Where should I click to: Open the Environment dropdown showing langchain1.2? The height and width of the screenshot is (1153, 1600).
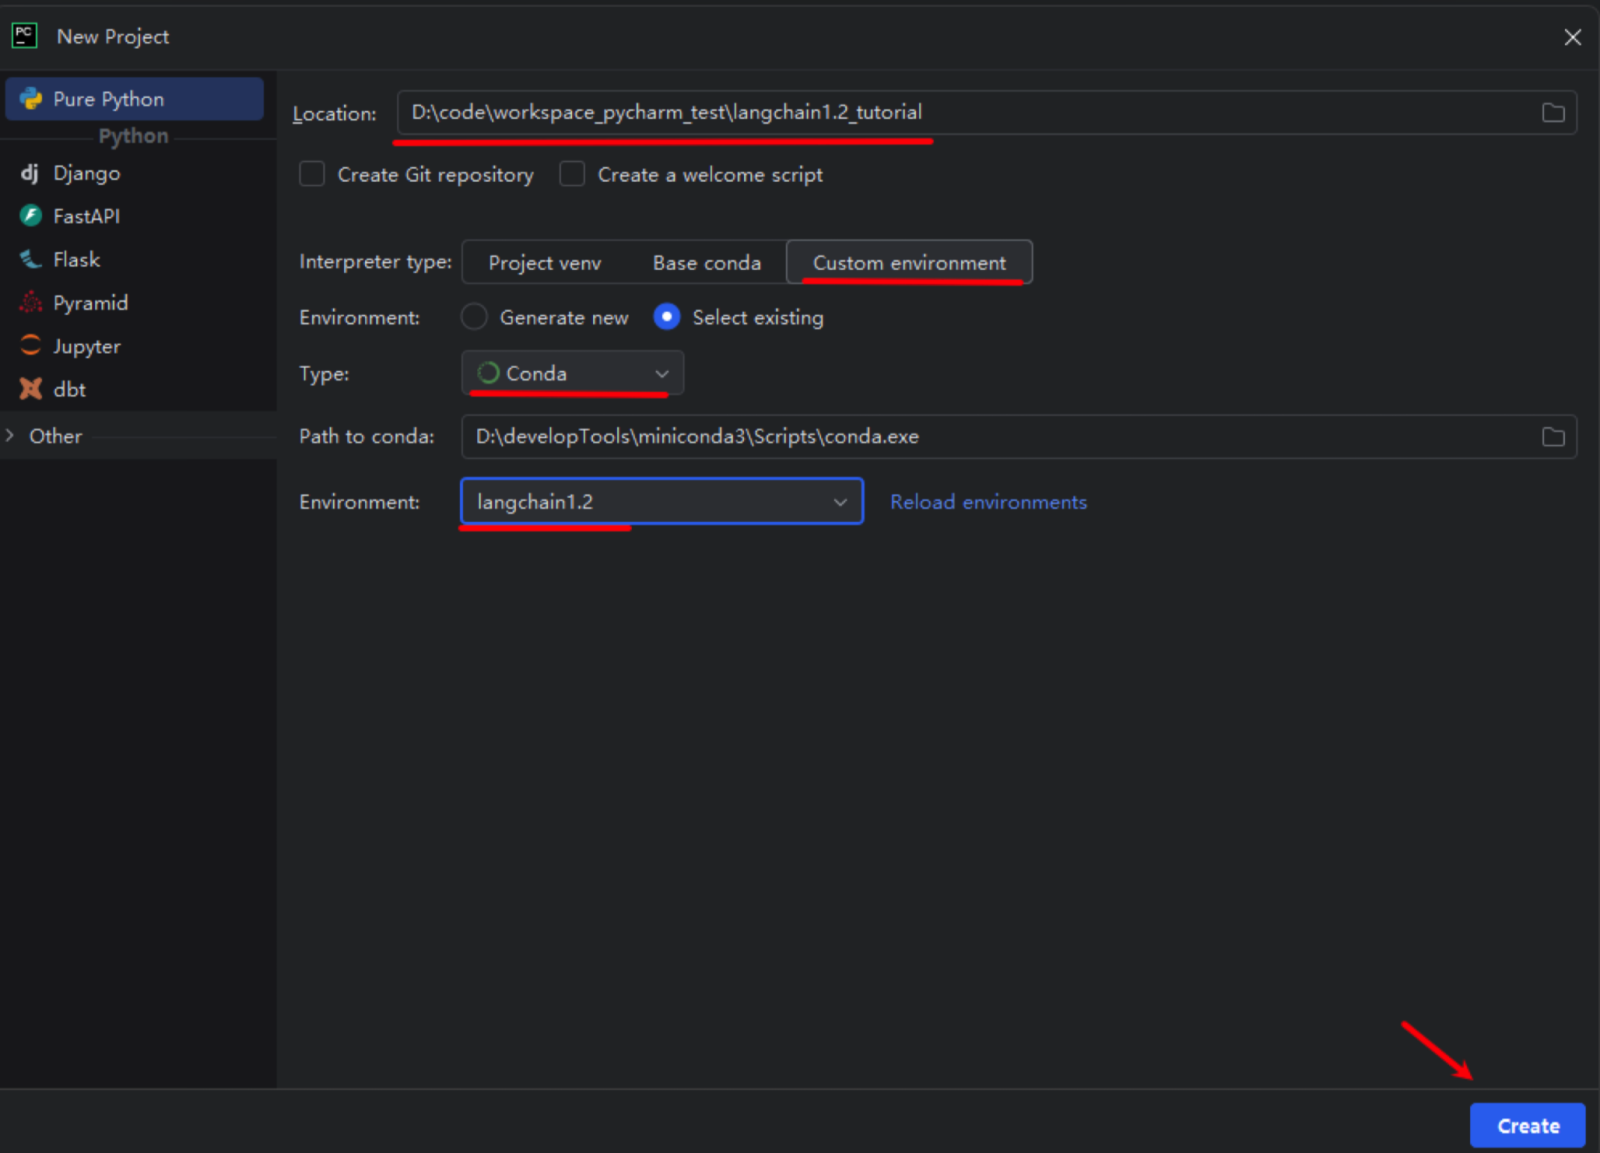tap(662, 502)
